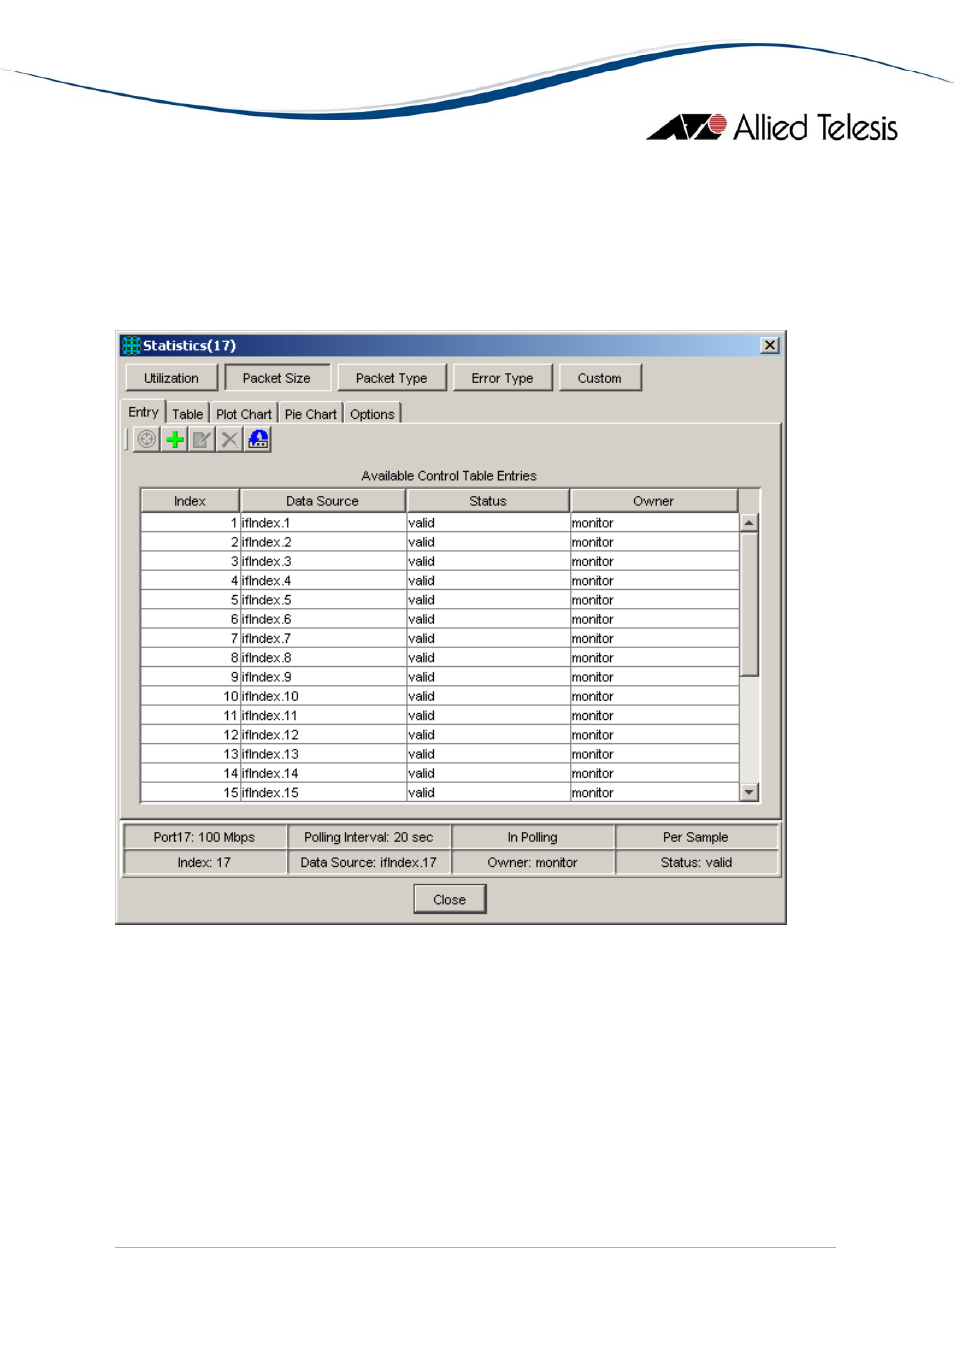The width and height of the screenshot is (954, 1350).
Task: Click index cell 15 in table
Action: point(190,792)
